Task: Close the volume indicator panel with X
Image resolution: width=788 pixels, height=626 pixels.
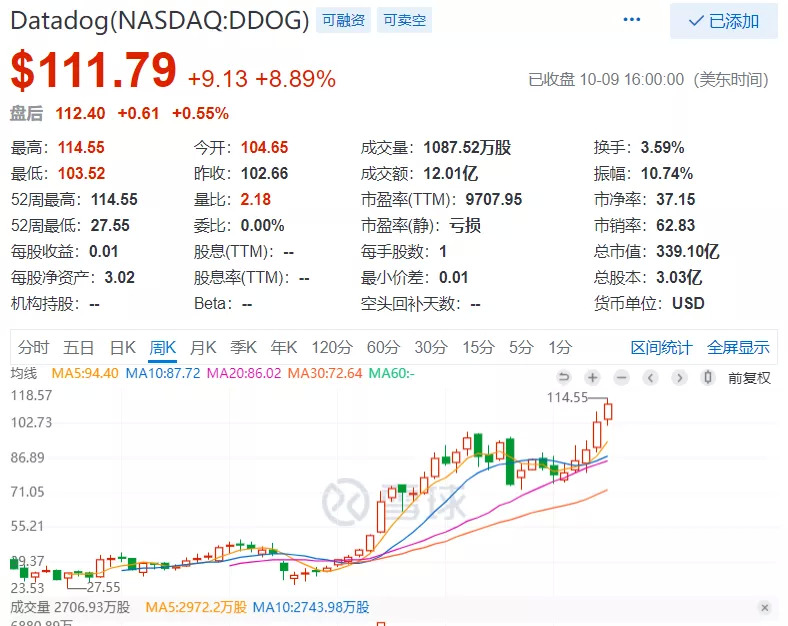Action: 764,608
